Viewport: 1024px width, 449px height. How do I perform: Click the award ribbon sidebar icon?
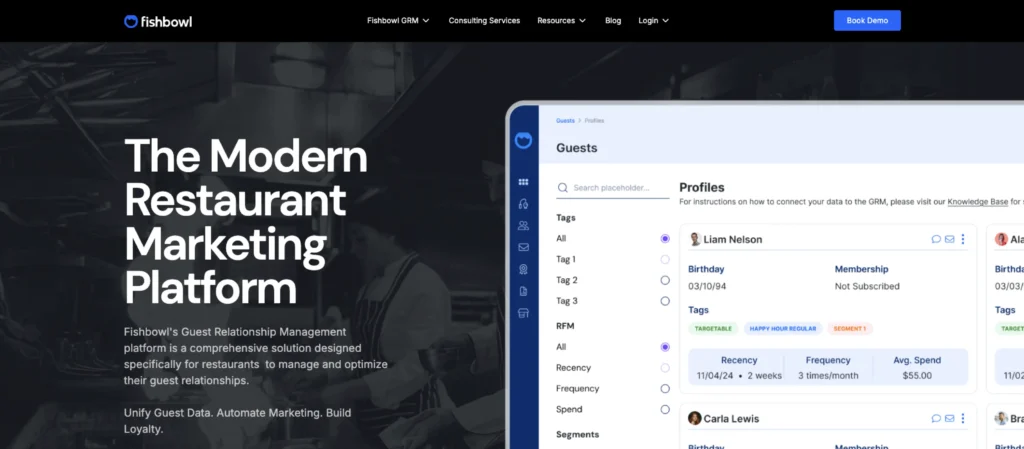523,269
